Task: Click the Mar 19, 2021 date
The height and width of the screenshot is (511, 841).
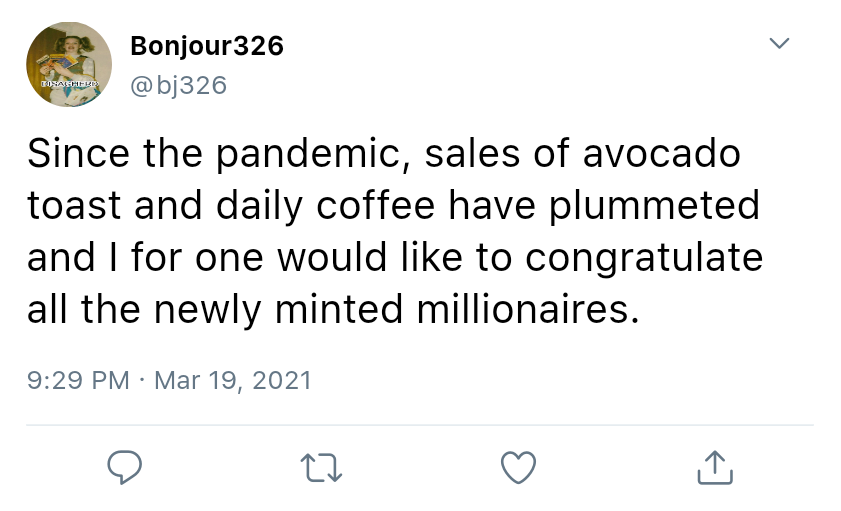Action: click(x=234, y=380)
